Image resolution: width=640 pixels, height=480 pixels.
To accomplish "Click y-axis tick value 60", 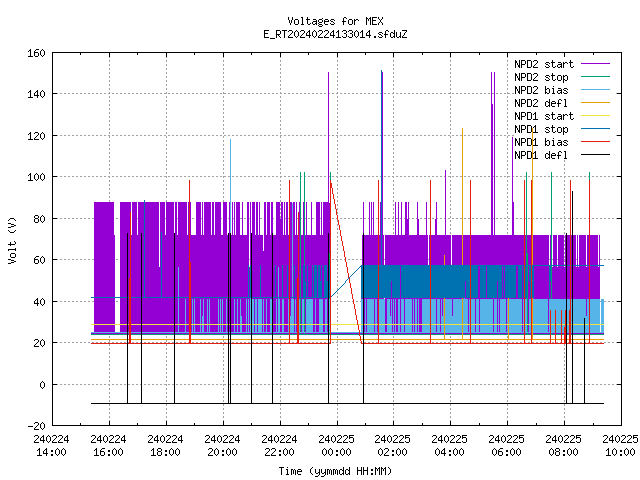I will coord(39,260).
